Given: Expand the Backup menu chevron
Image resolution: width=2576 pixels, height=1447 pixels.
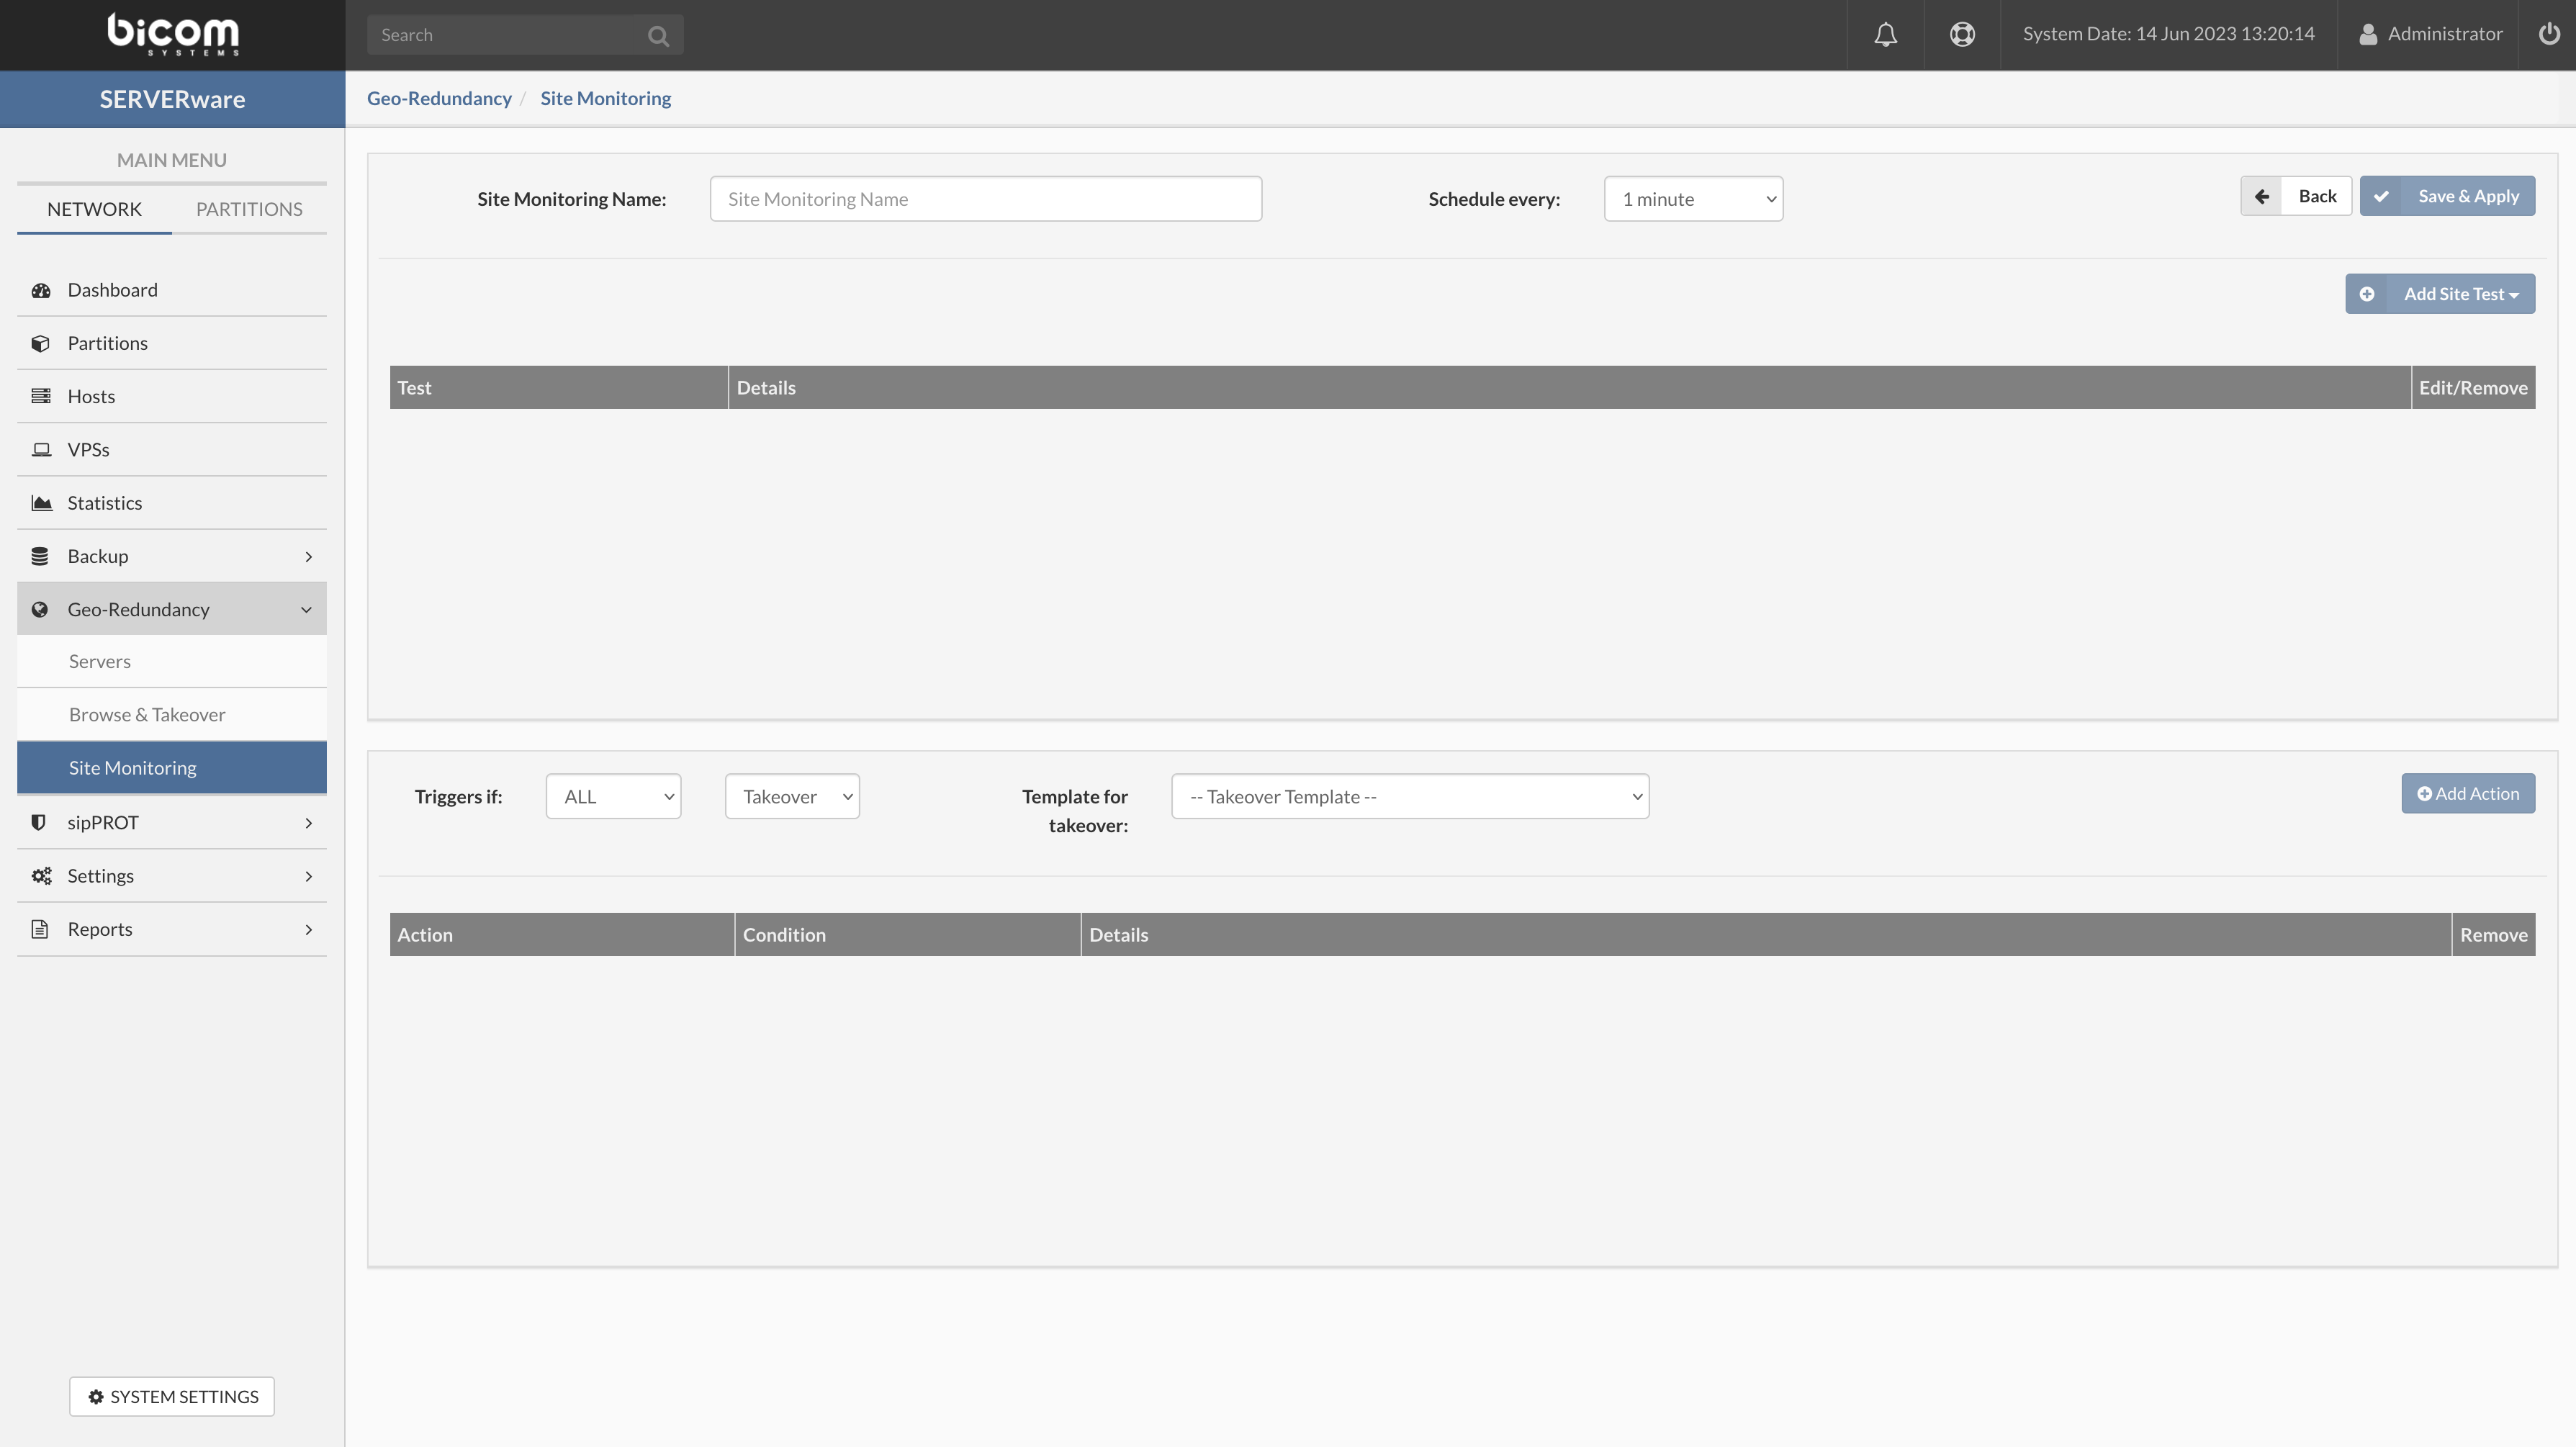Looking at the screenshot, I should pos(308,556).
